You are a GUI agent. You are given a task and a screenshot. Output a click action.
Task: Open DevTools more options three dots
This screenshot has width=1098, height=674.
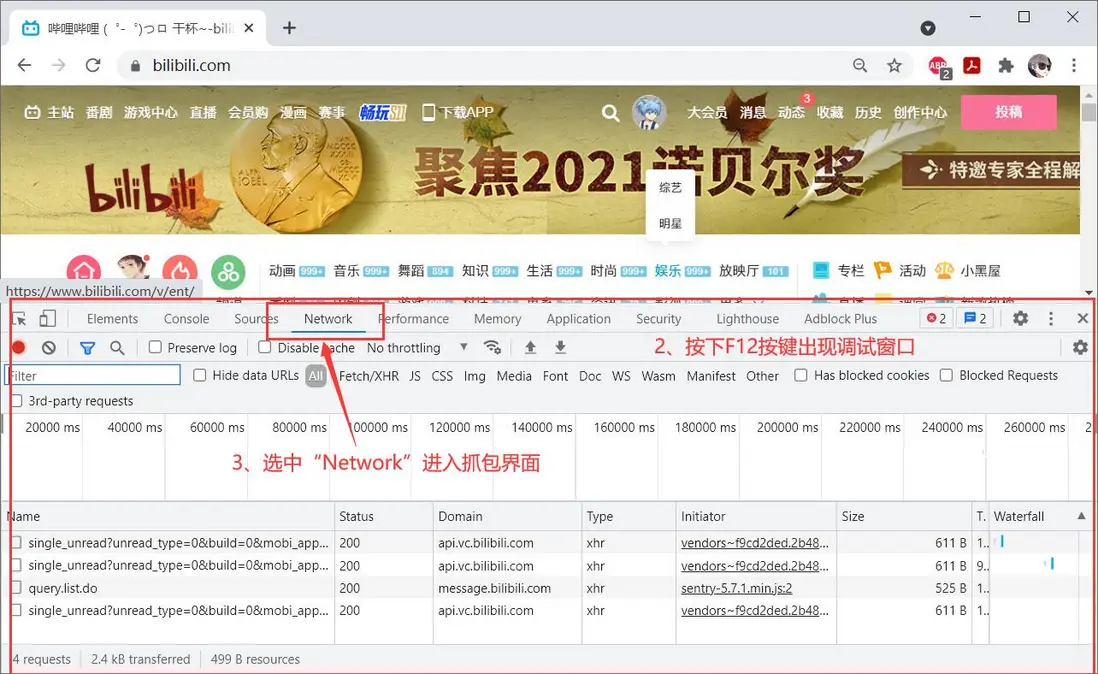pos(1050,318)
